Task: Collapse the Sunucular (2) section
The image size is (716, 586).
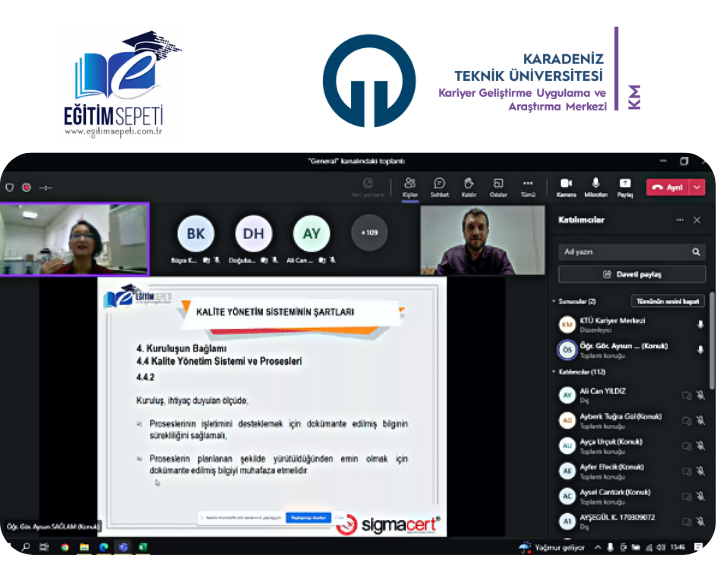Action: 554,300
